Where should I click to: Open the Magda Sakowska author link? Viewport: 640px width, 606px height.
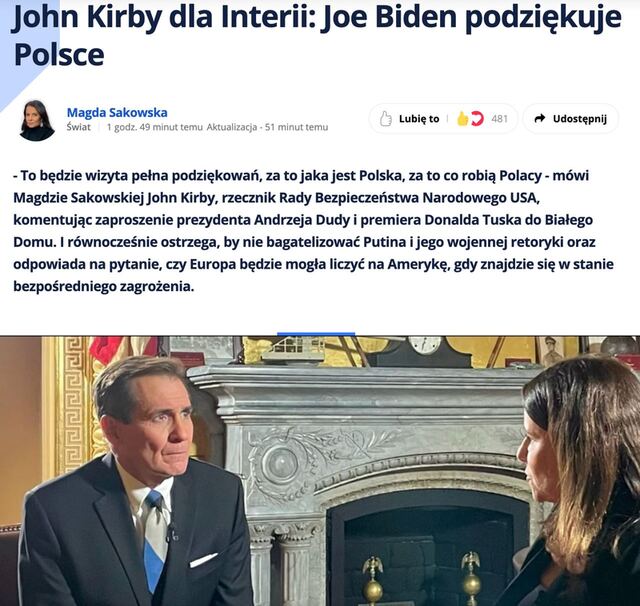(117, 112)
